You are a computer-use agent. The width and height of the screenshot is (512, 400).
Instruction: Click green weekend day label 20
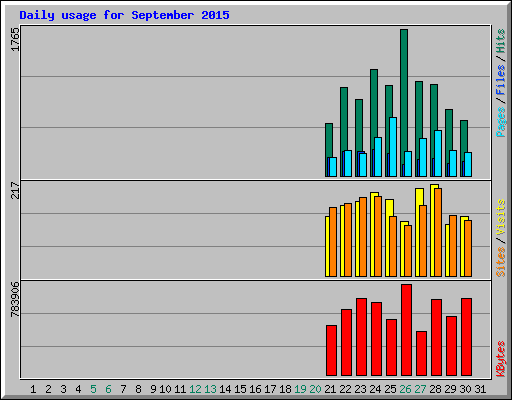pos(315,389)
